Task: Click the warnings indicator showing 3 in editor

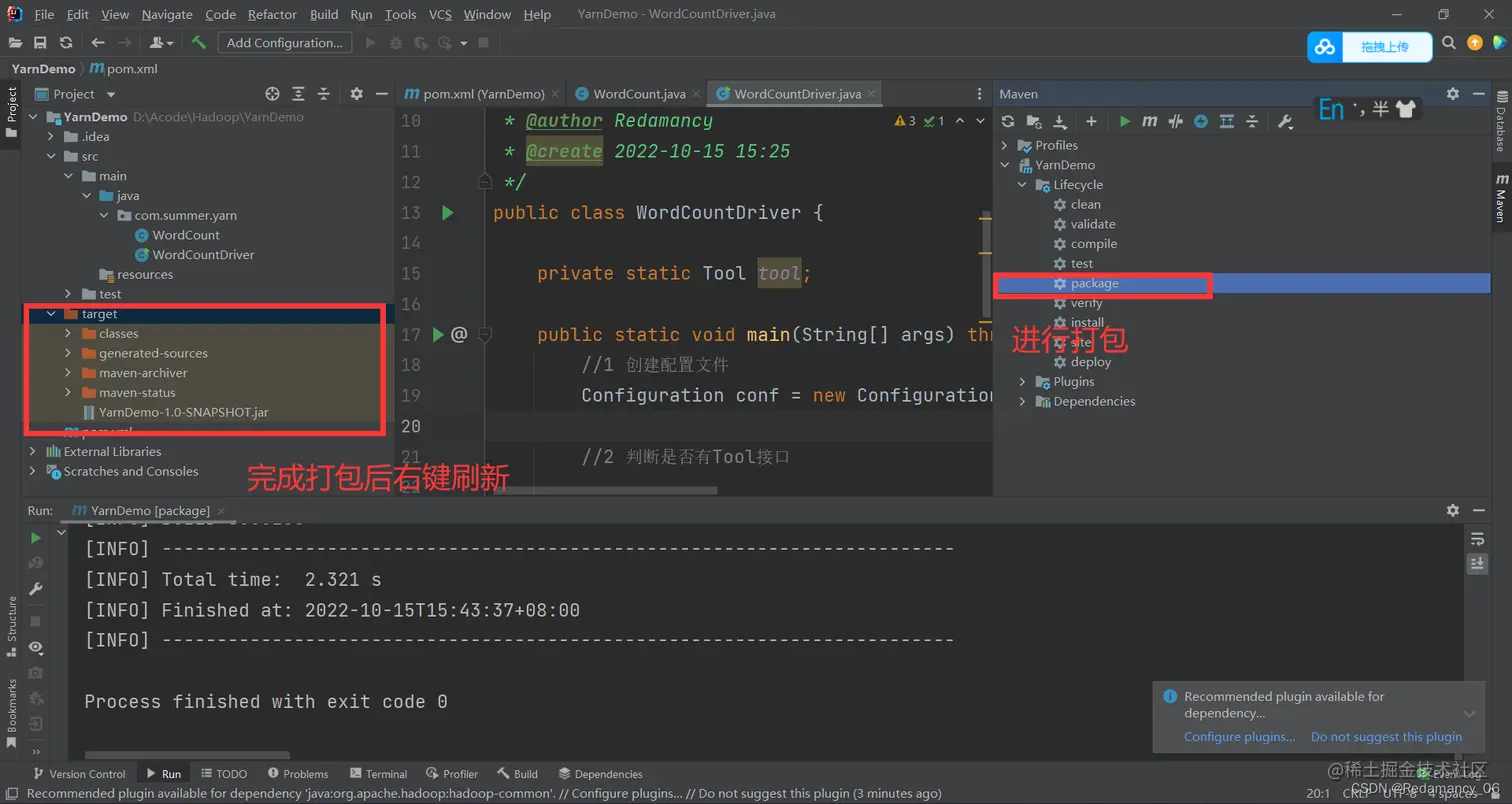Action: point(905,121)
